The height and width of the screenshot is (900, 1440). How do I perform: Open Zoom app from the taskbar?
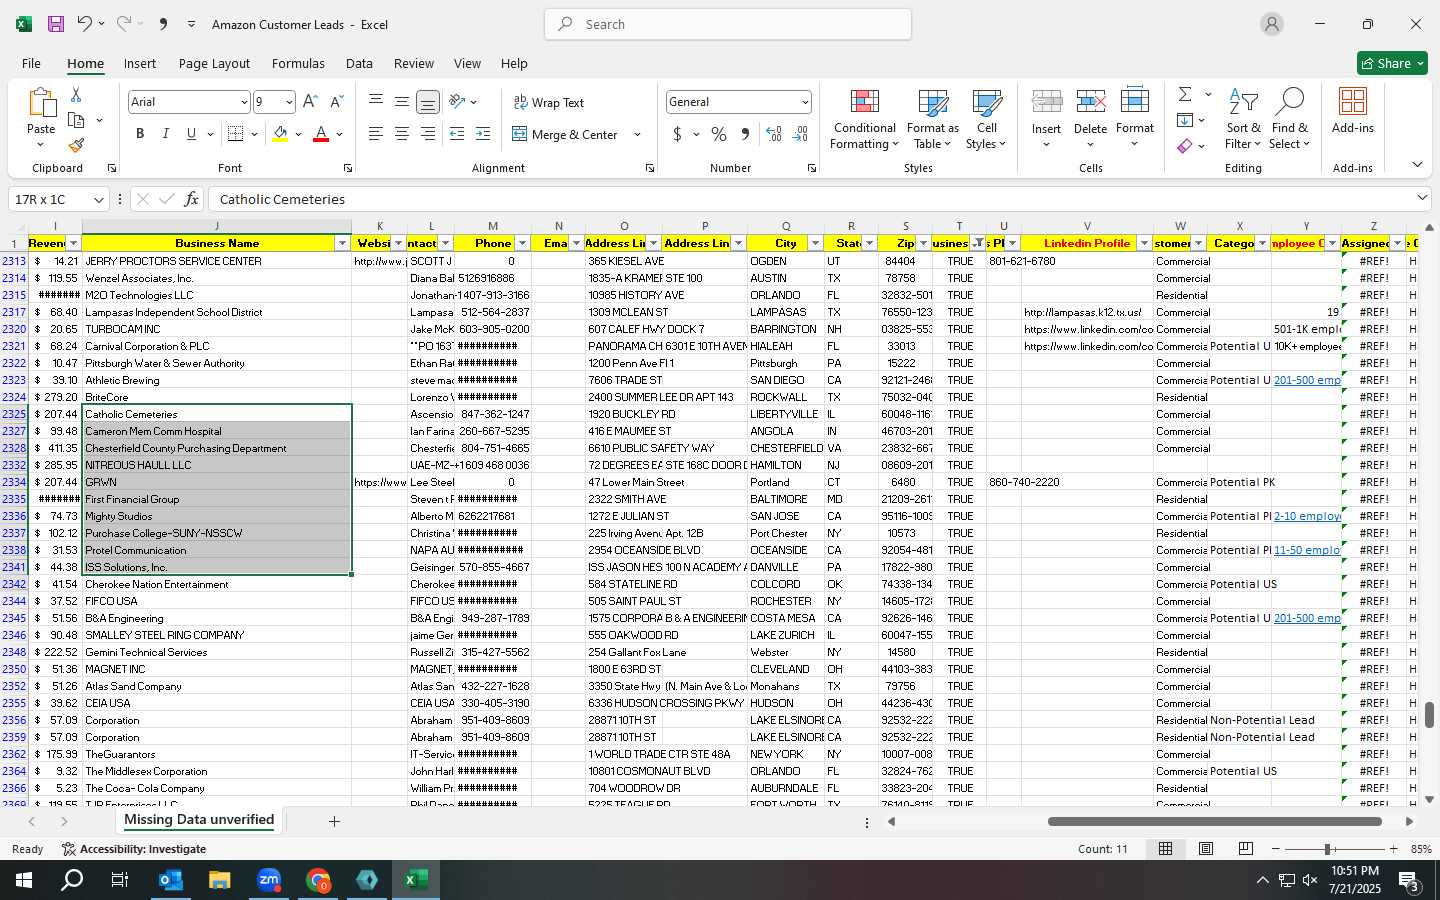(269, 880)
